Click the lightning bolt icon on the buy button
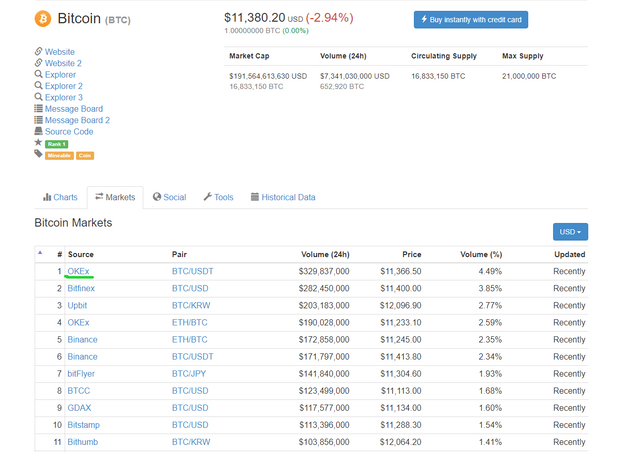 [x=424, y=19]
